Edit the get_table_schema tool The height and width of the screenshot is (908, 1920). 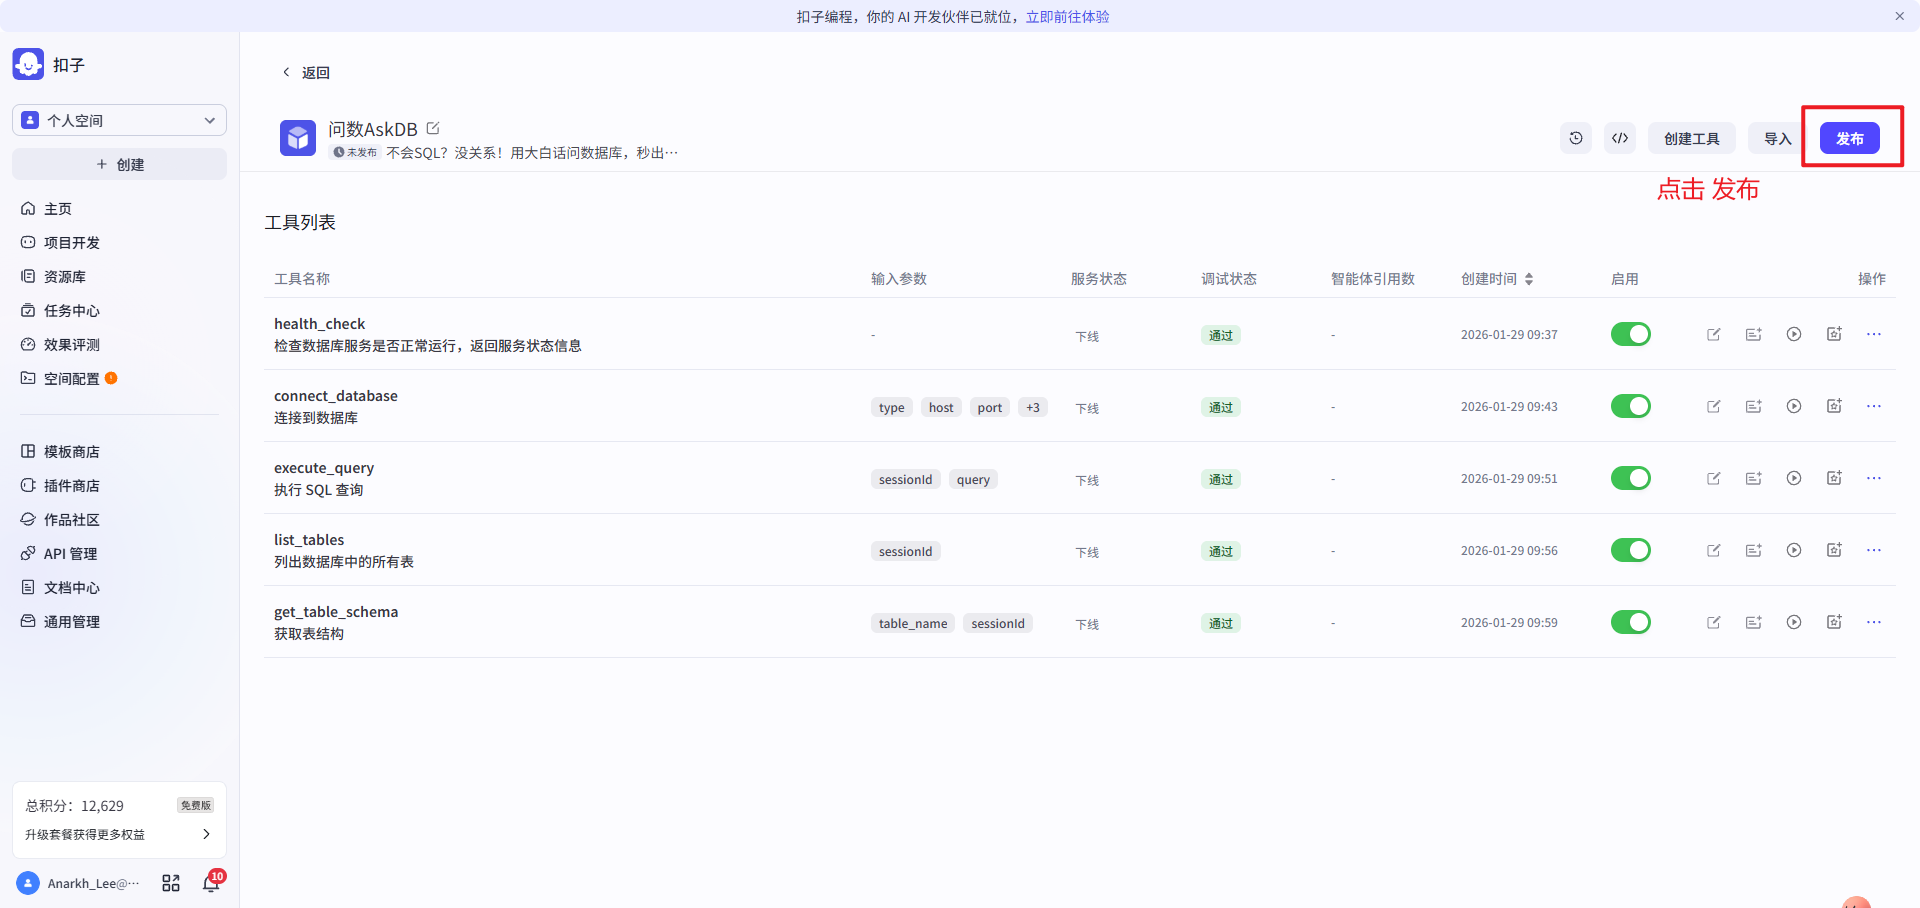(x=1714, y=622)
